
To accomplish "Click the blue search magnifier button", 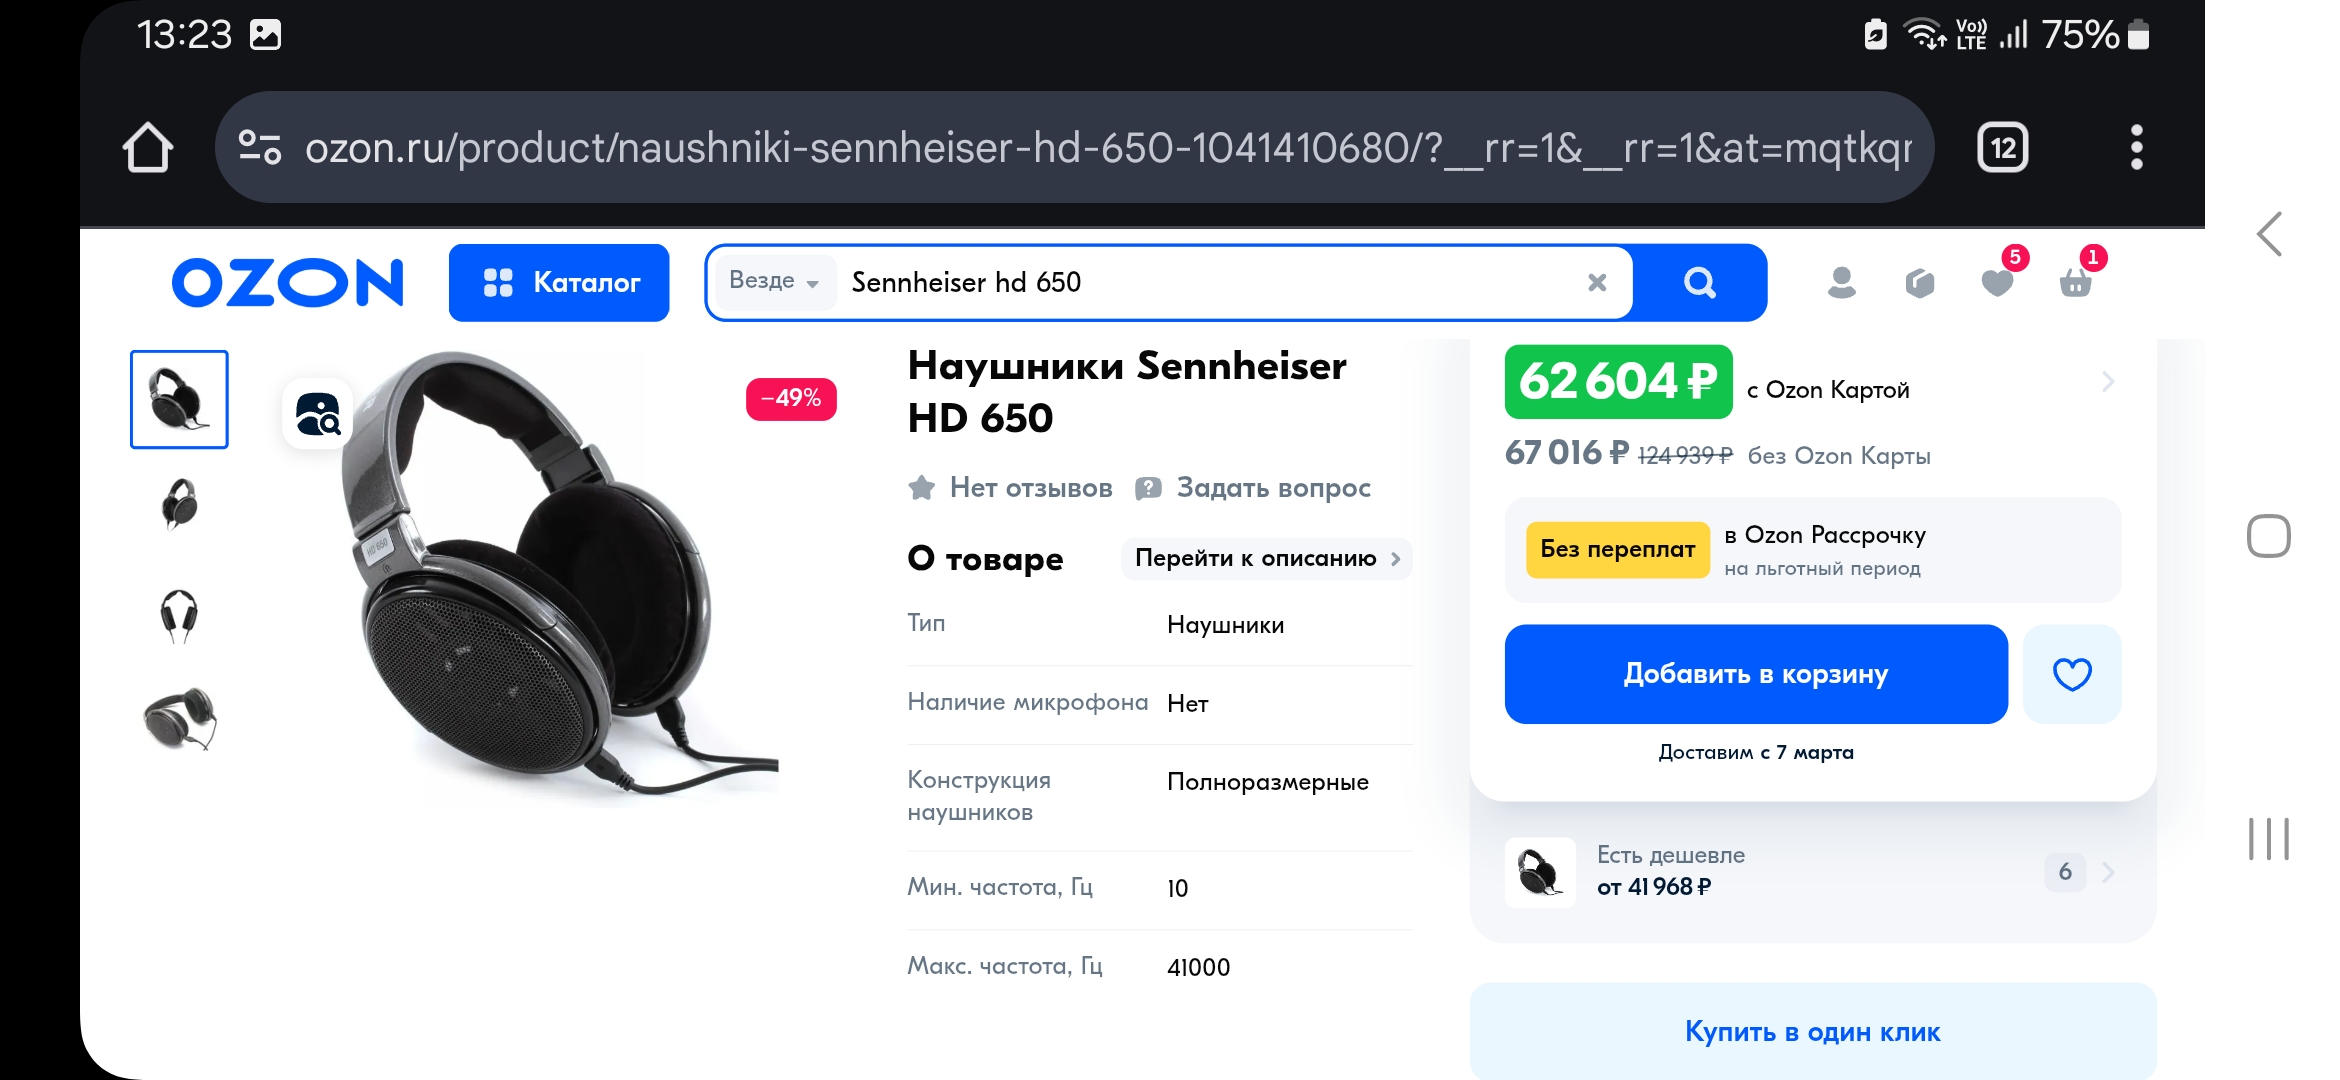I will 1699,283.
